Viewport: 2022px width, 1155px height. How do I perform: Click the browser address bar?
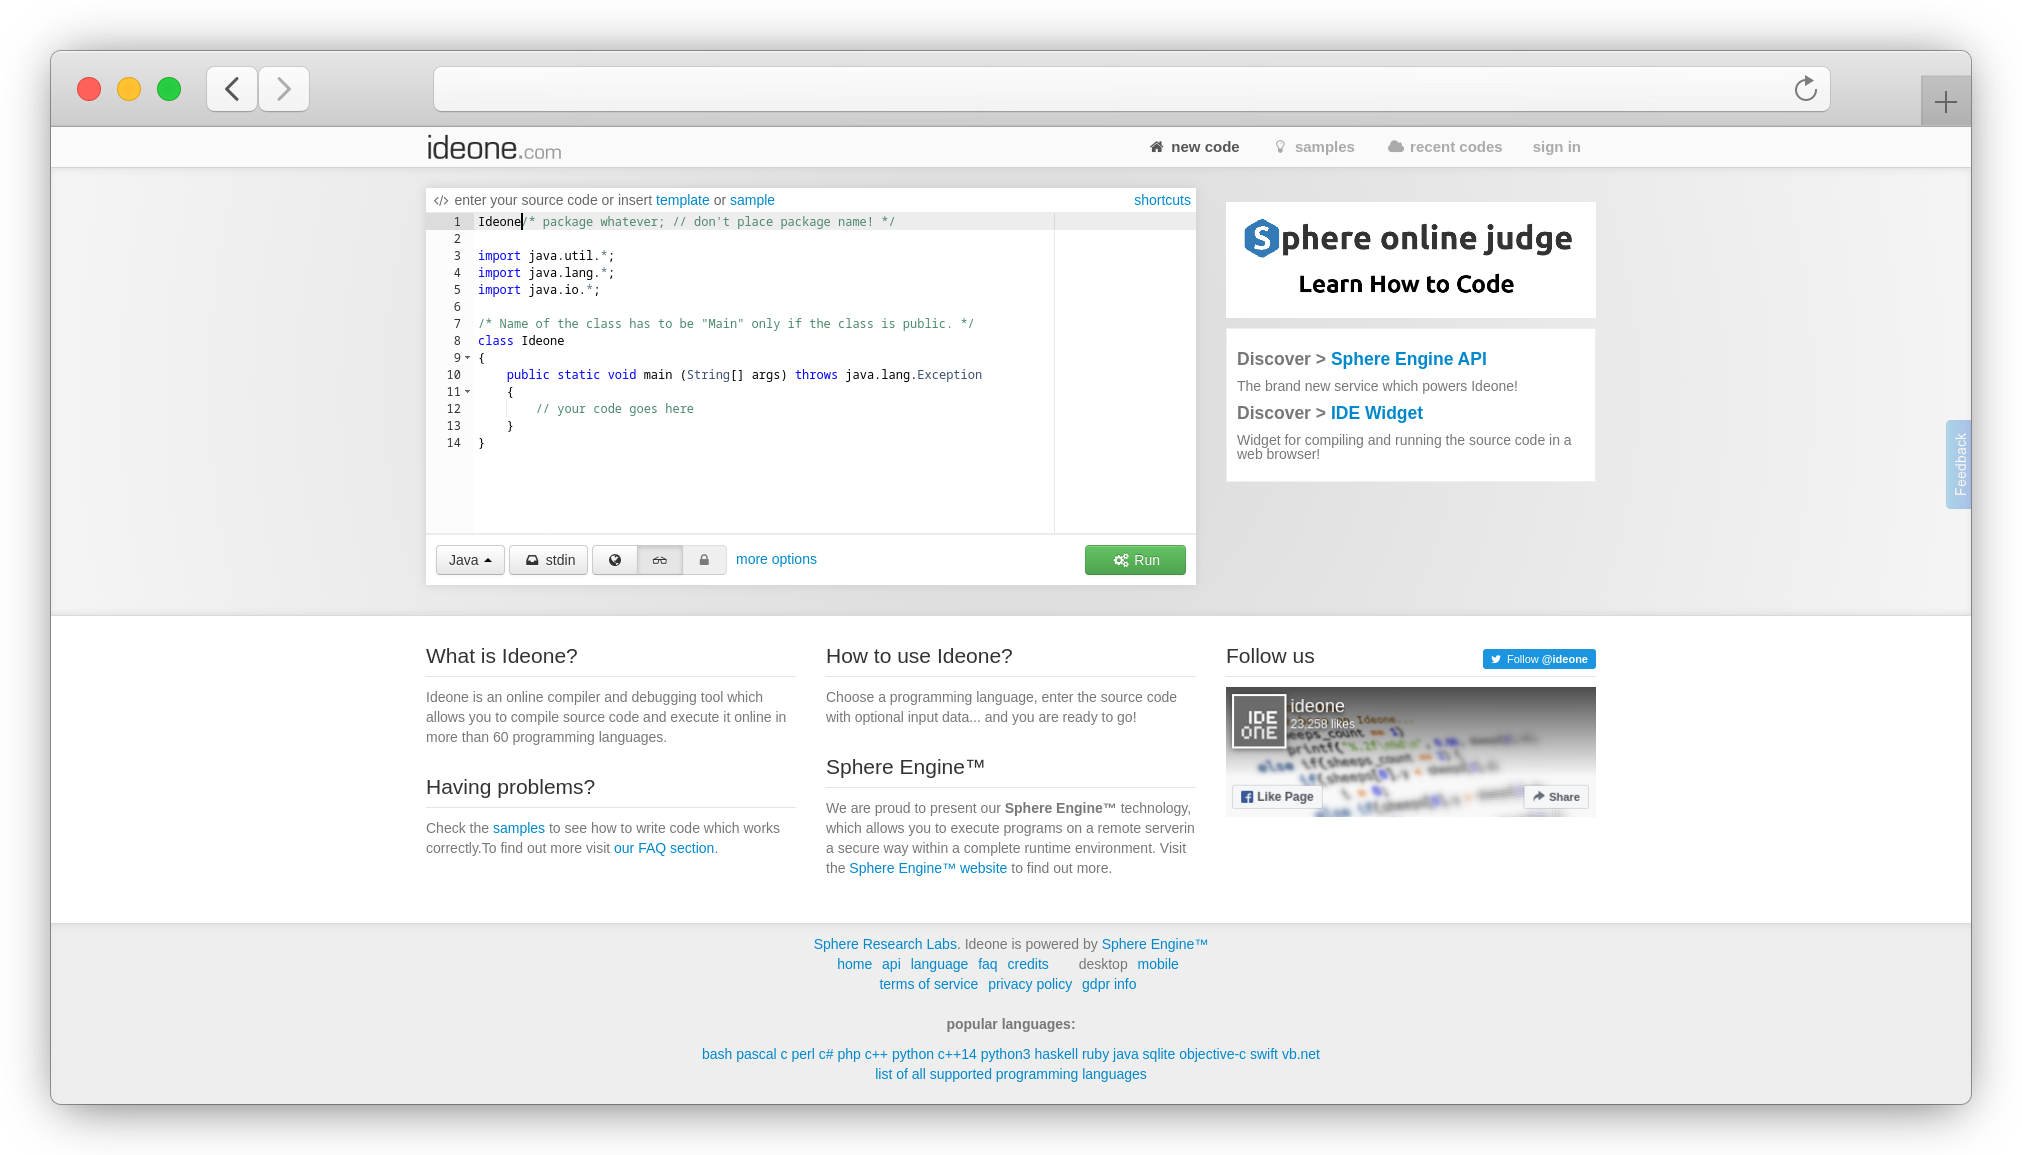coord(1131,89)
